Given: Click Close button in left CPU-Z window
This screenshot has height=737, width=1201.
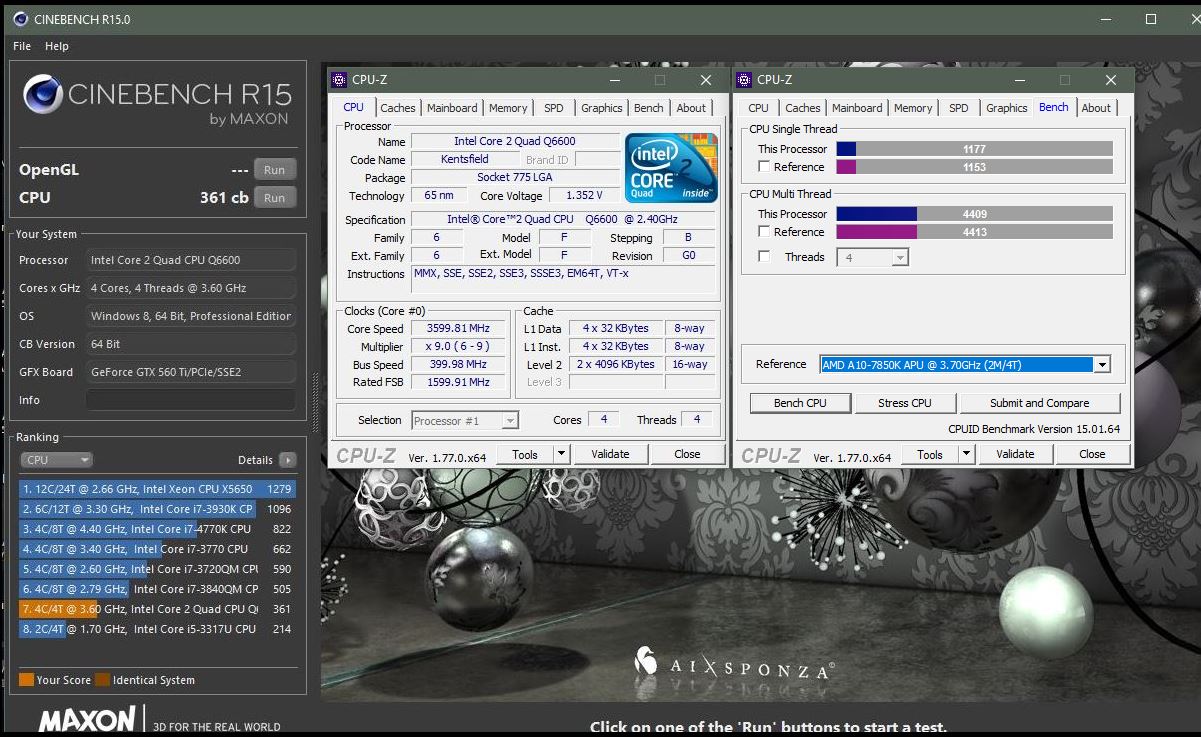Looking at the screenshot, I should pyautogui.click(x=687, y=454).
